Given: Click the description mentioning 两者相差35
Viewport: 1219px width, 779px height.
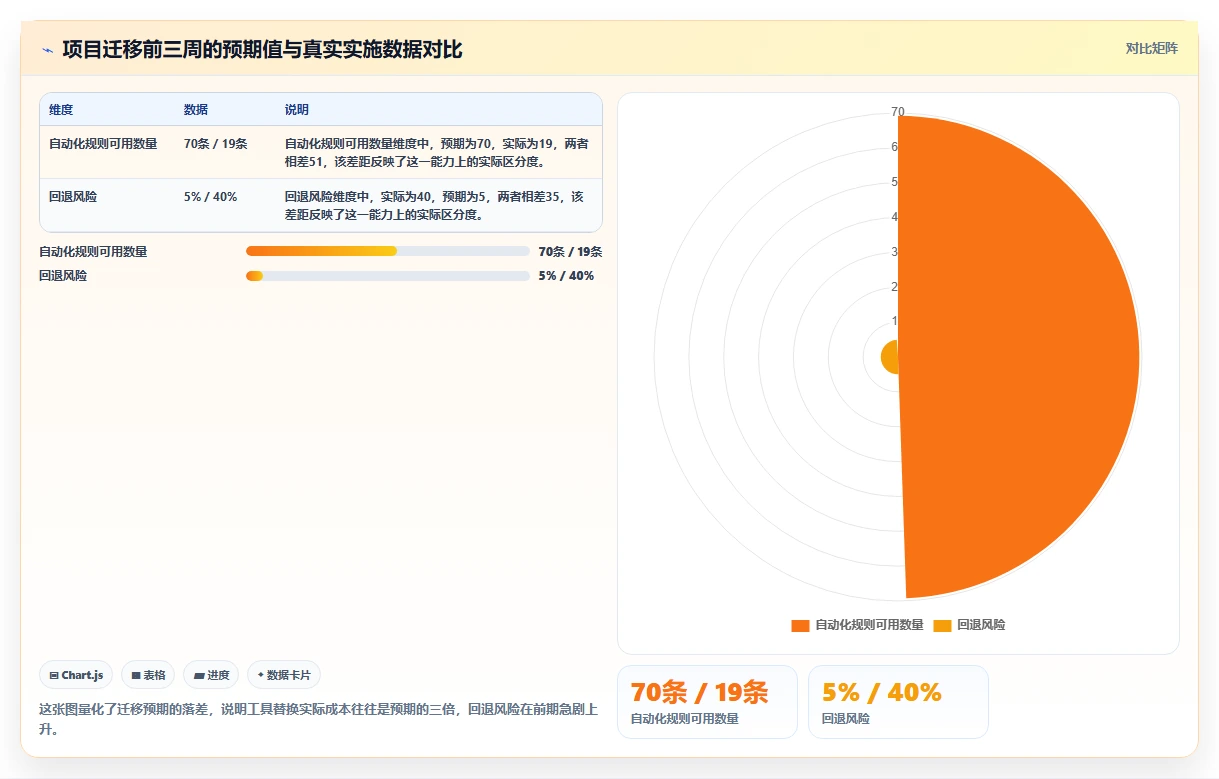Looking at the screenshot, I should point(434,206).
